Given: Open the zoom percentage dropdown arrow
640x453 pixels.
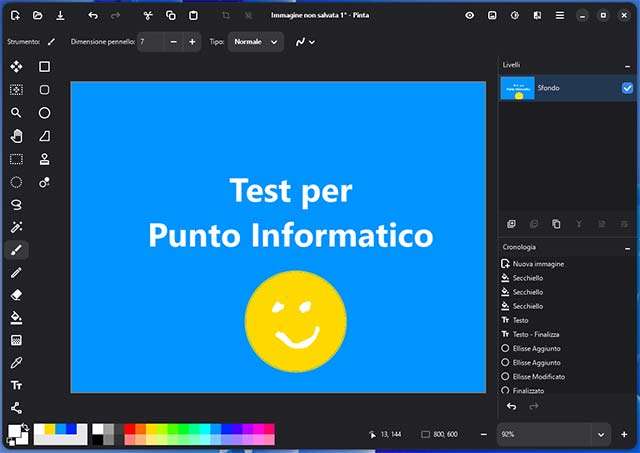Looking at the screenshot, I should coord(601,435).
